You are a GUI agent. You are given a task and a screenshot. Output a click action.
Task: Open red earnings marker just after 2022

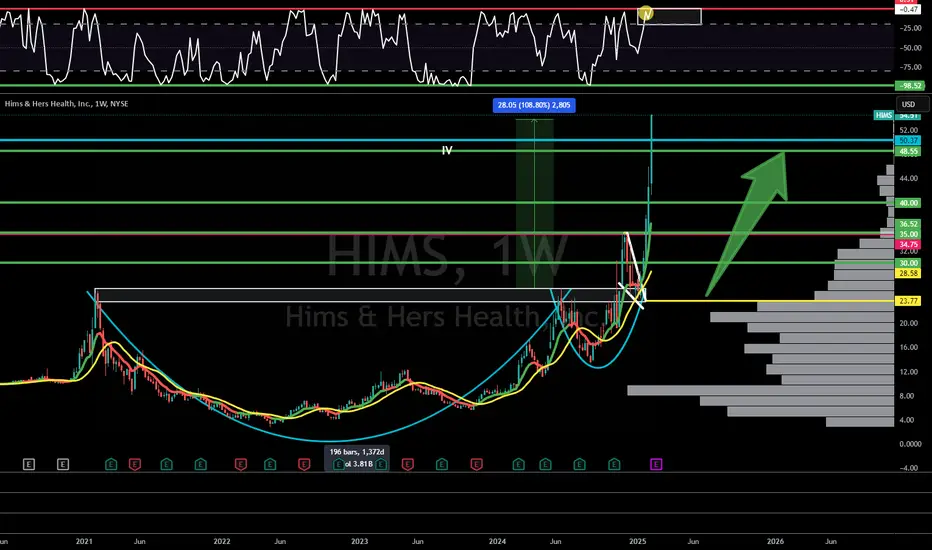[241, 464]
